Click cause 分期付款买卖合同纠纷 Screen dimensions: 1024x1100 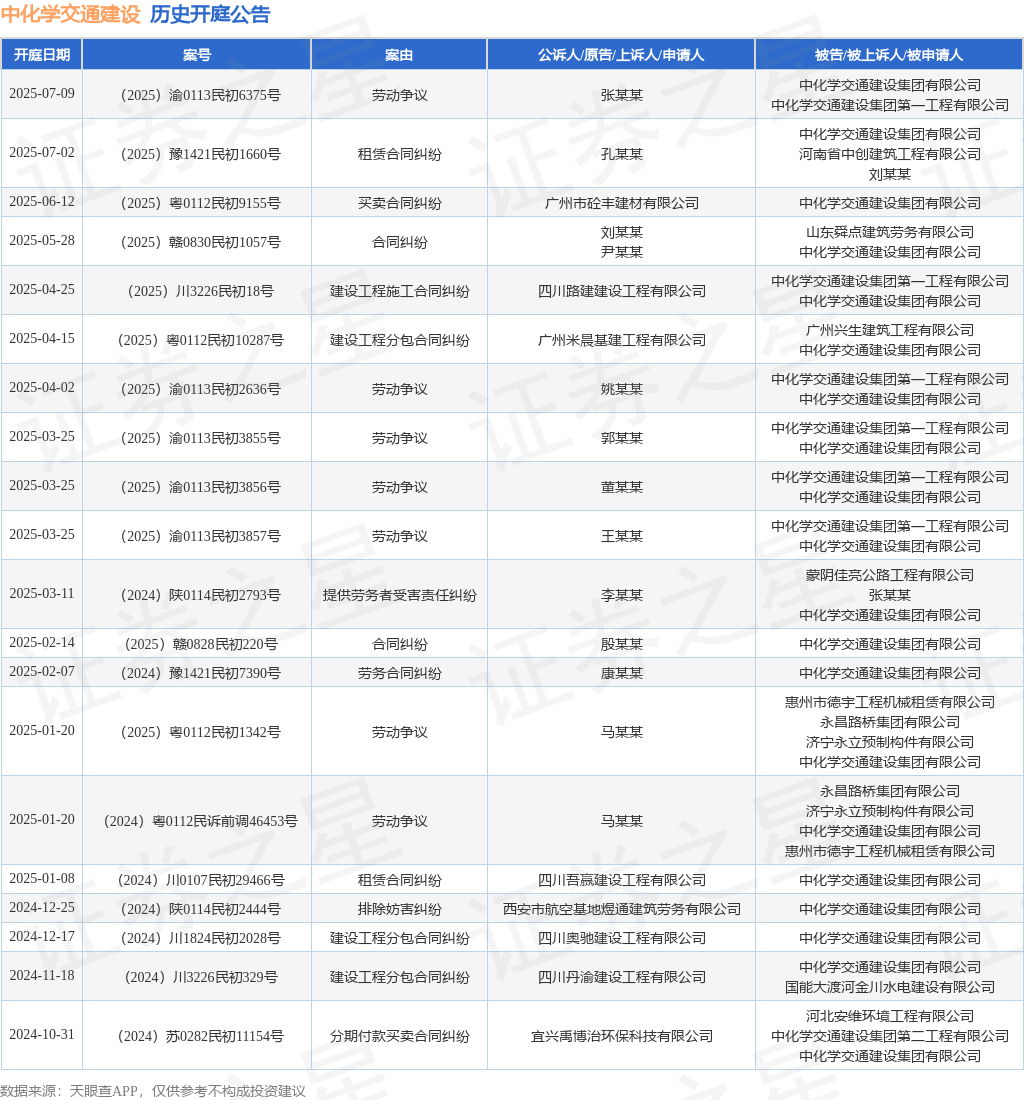(399, 1037)
